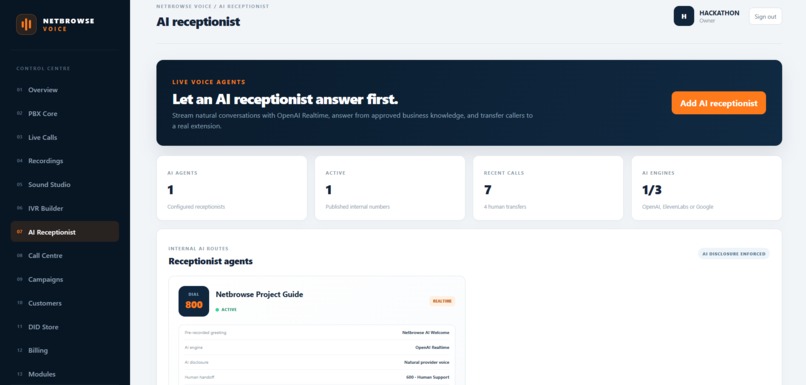Open the Customers page
Screen dimensions: 806x385
coord(65,303)
